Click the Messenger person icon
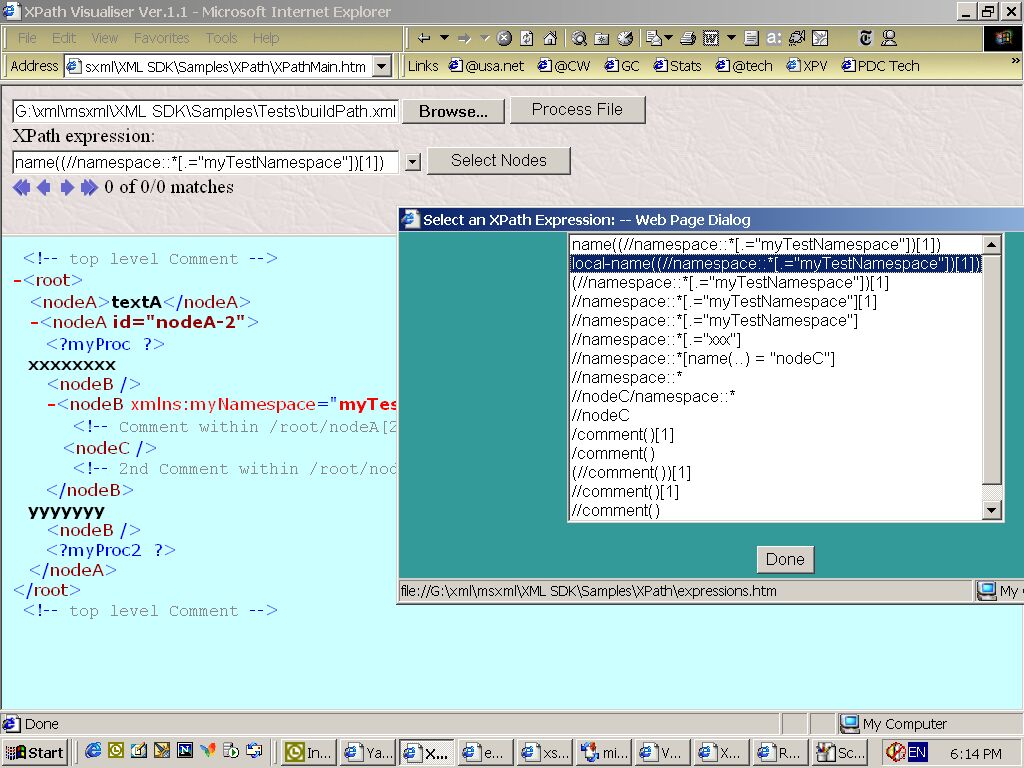This screenshot has width=1024, height=768. 889,39
